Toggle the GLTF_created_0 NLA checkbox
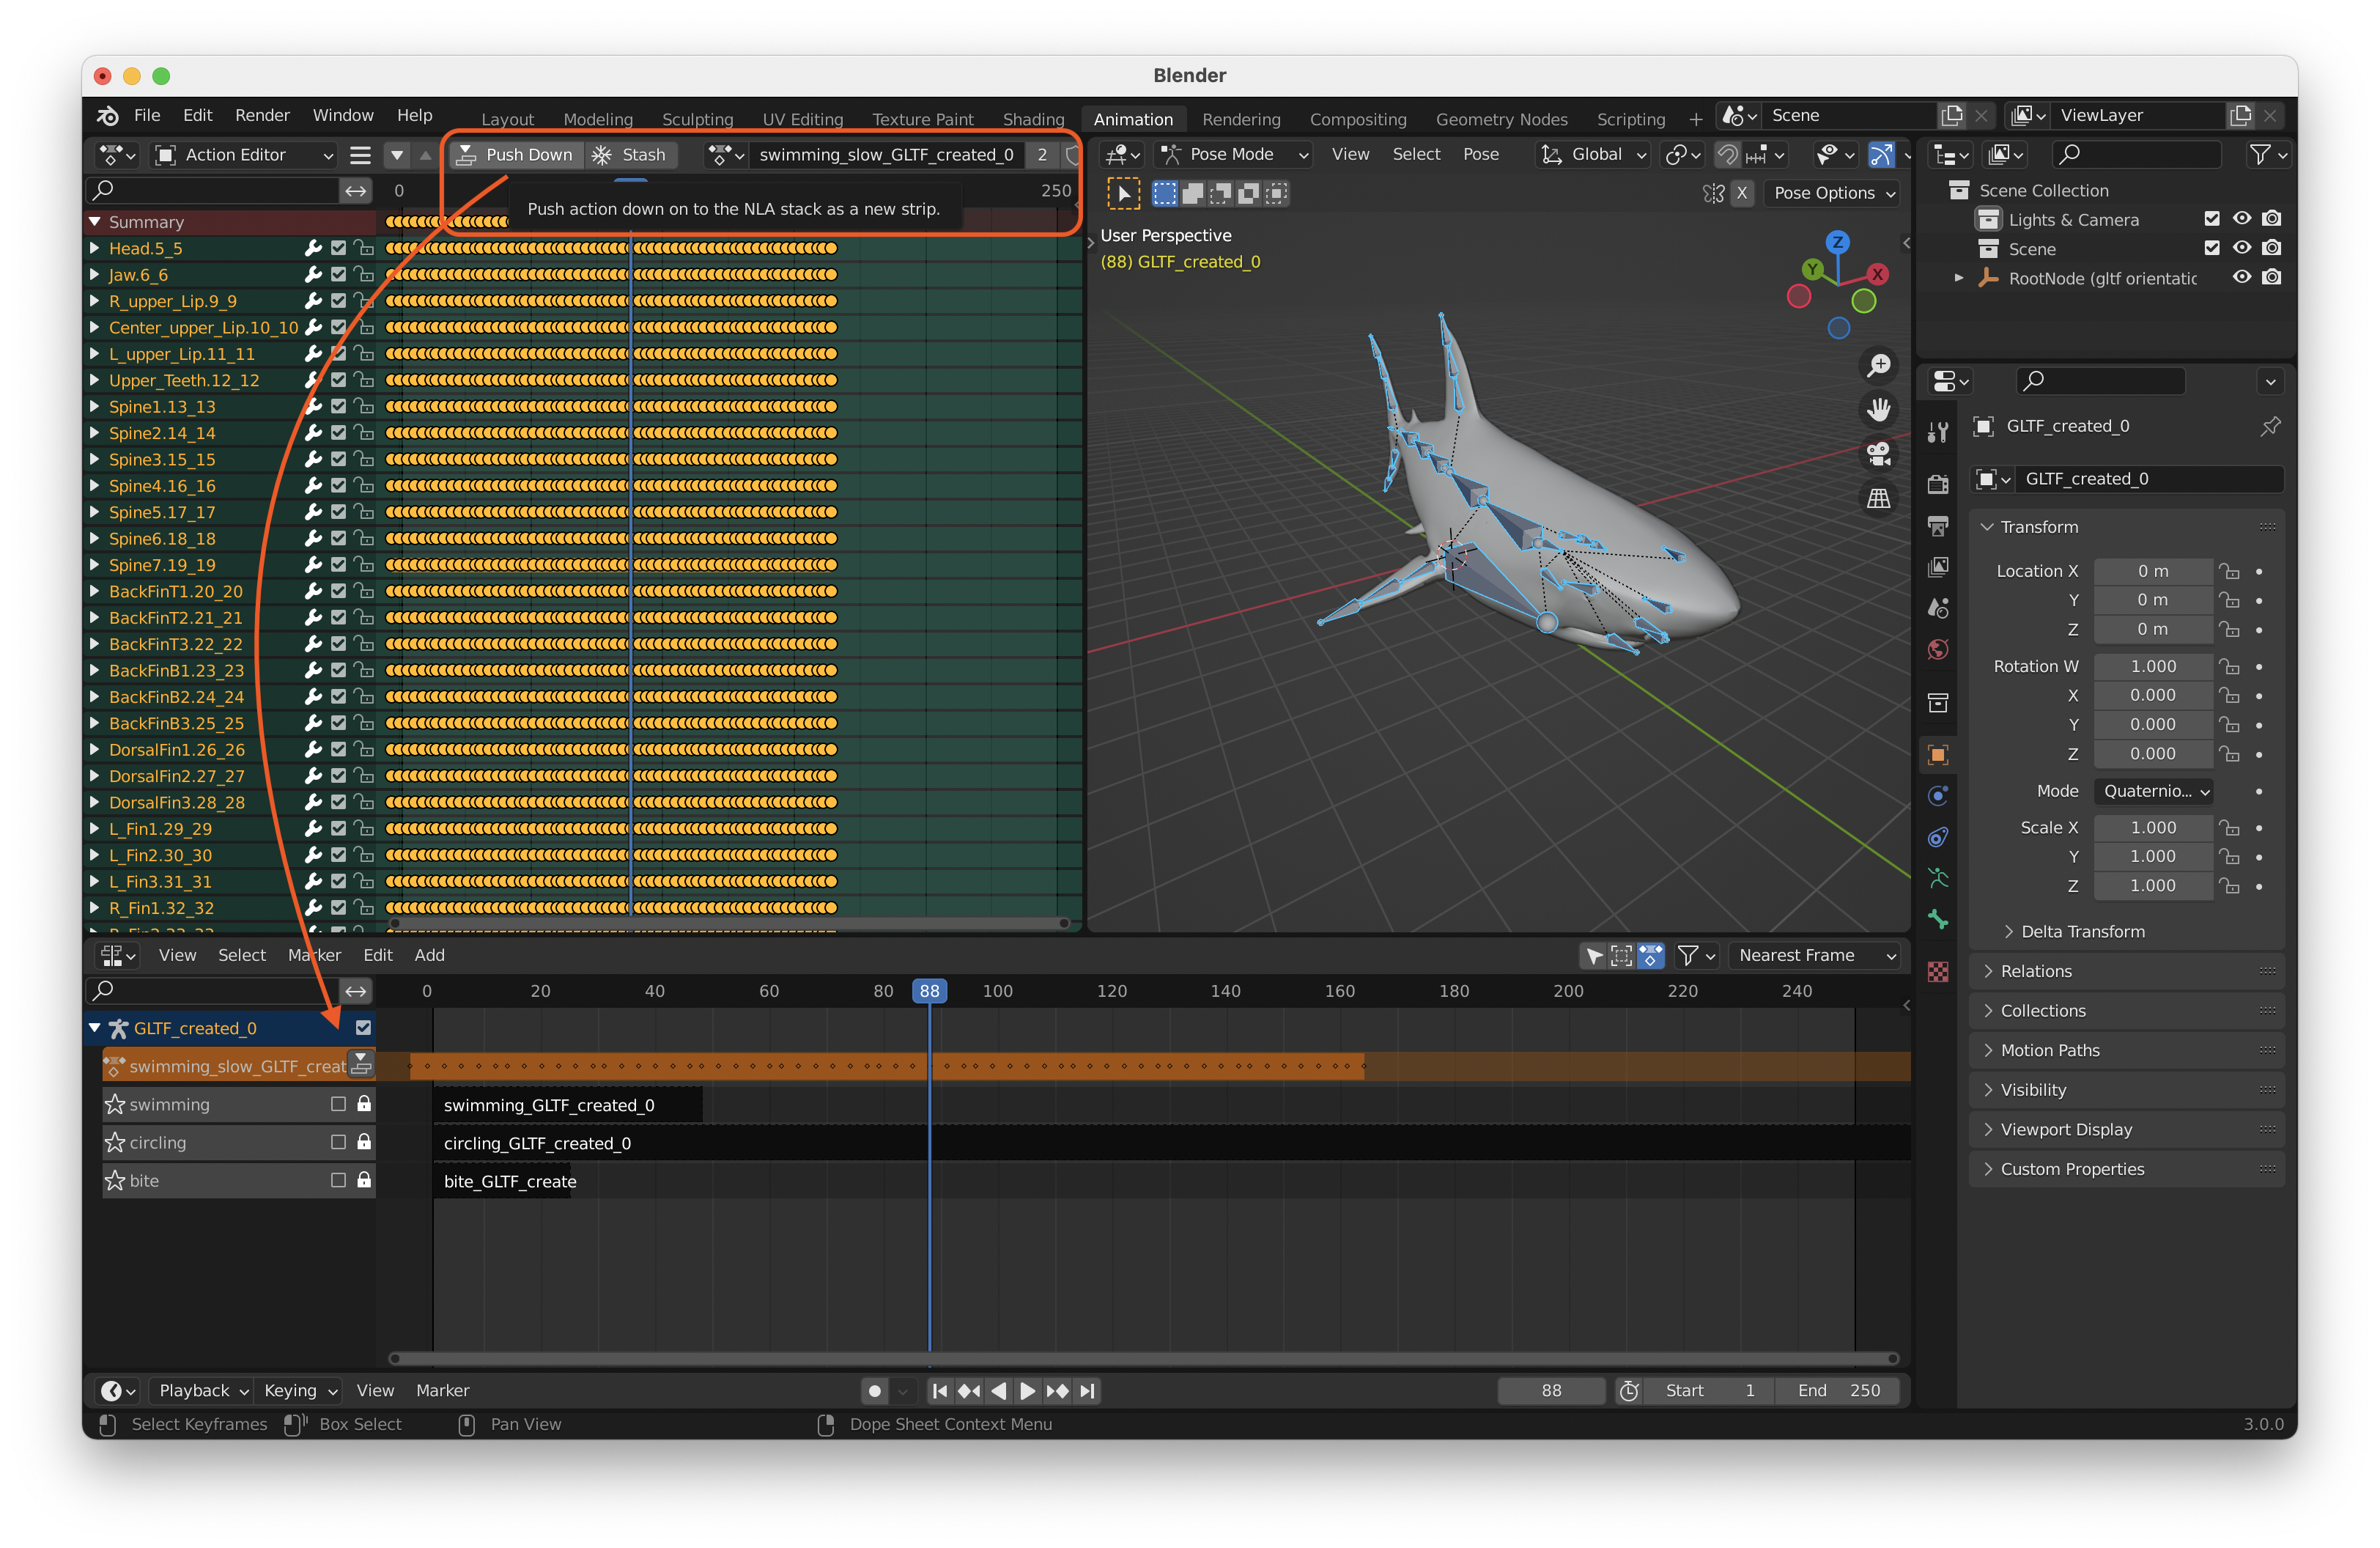 (363, 1028)
